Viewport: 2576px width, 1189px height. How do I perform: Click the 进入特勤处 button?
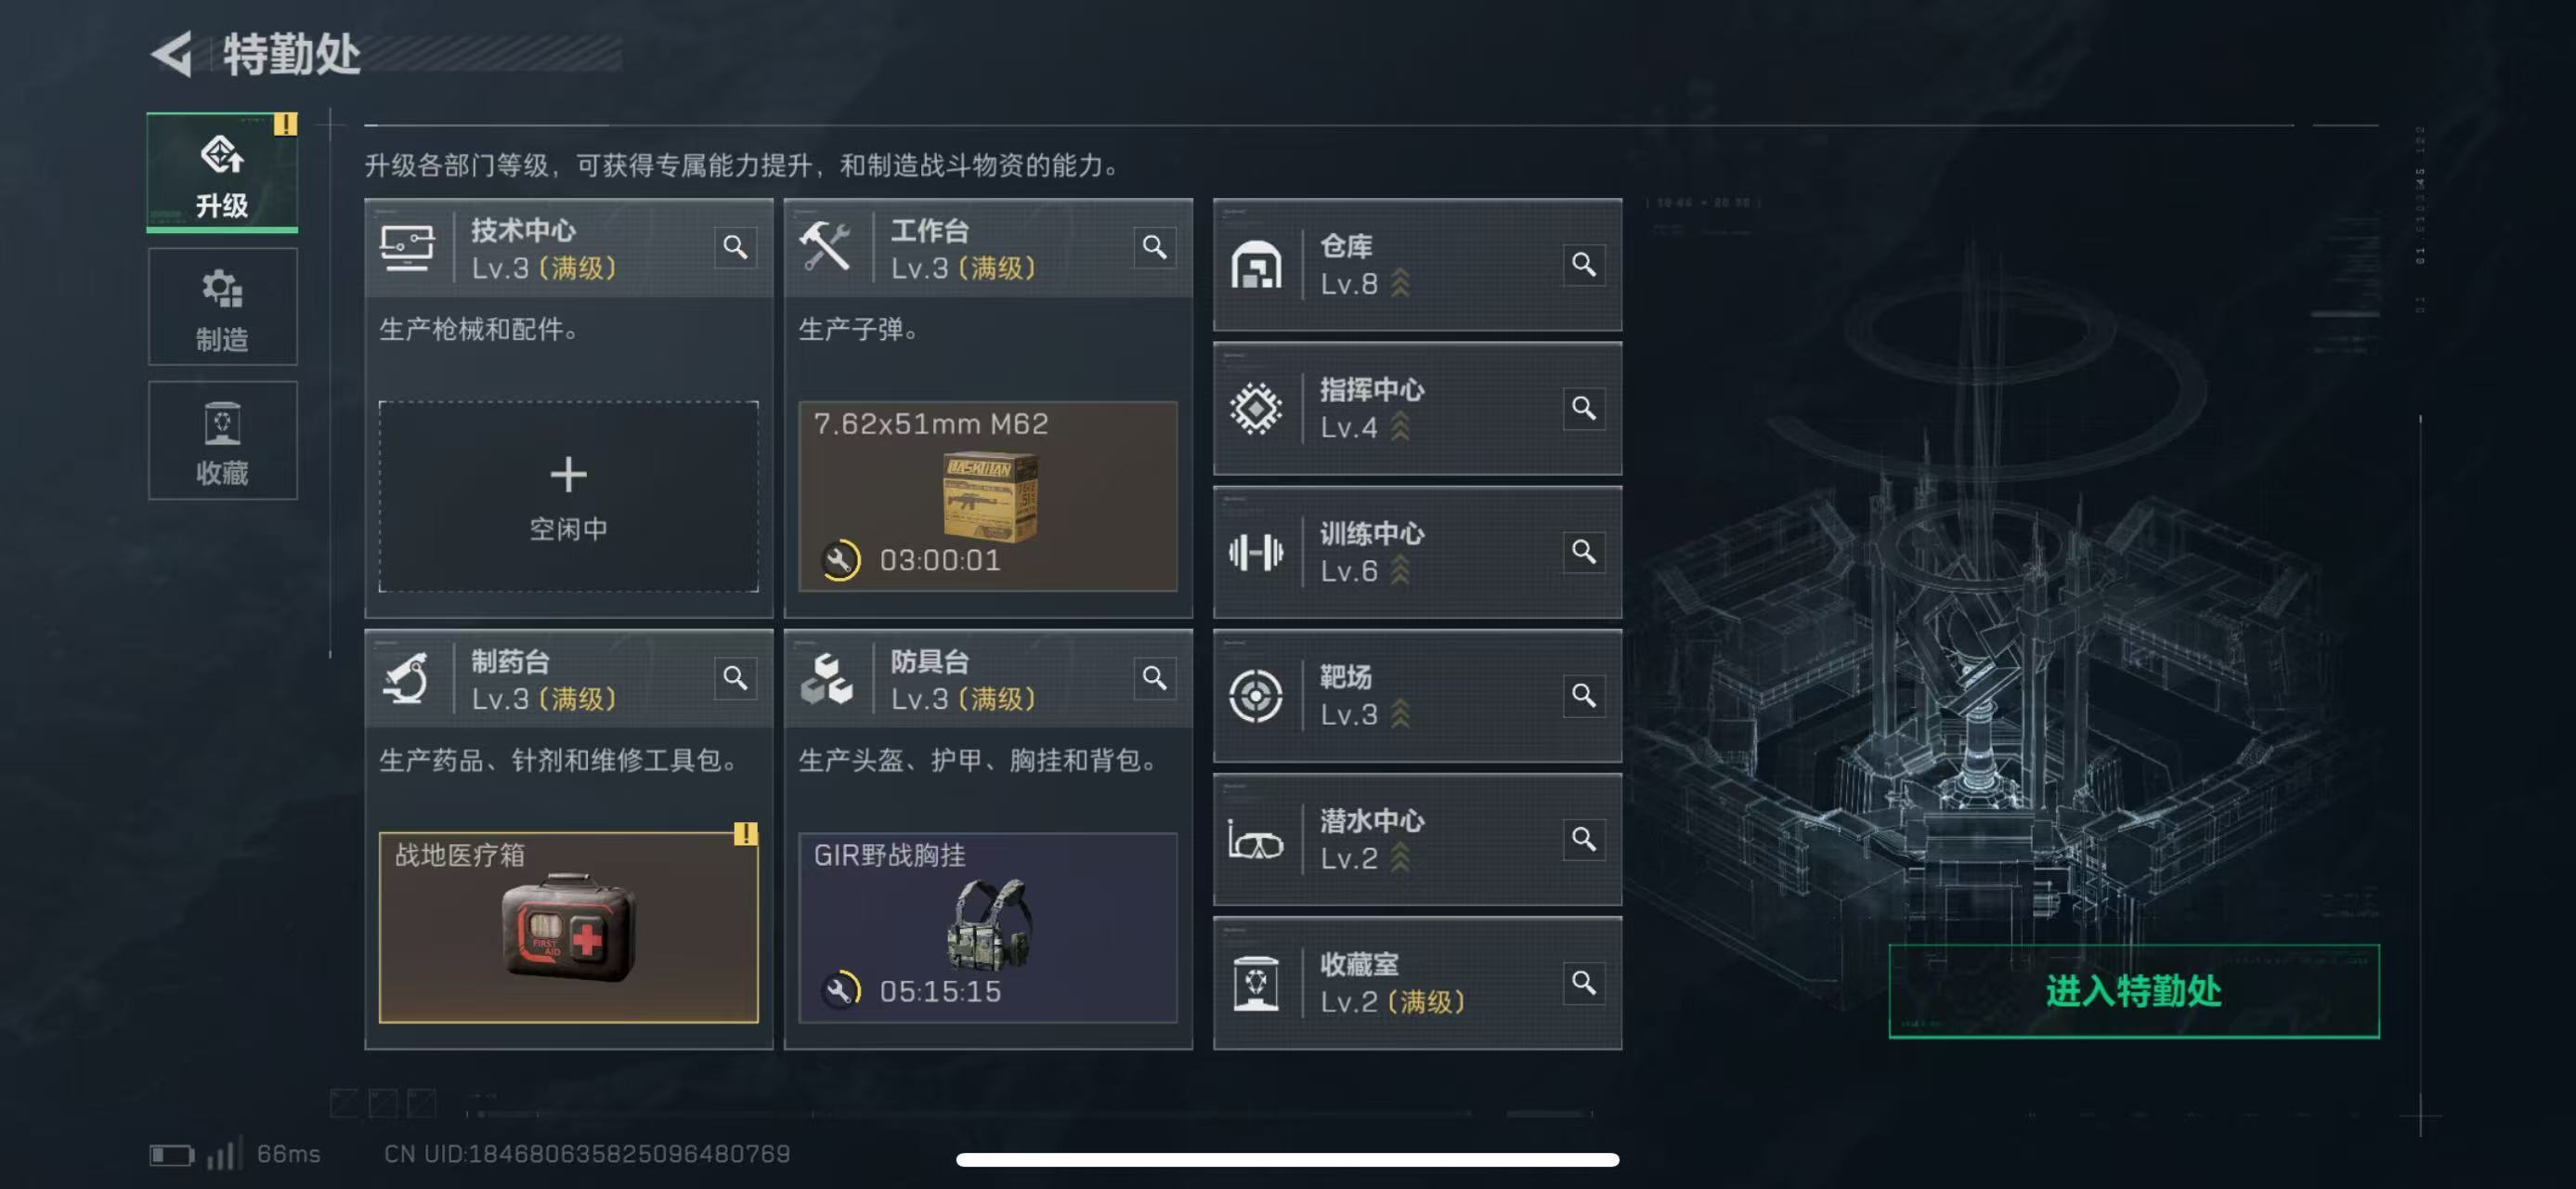[x=2133, y=991]
